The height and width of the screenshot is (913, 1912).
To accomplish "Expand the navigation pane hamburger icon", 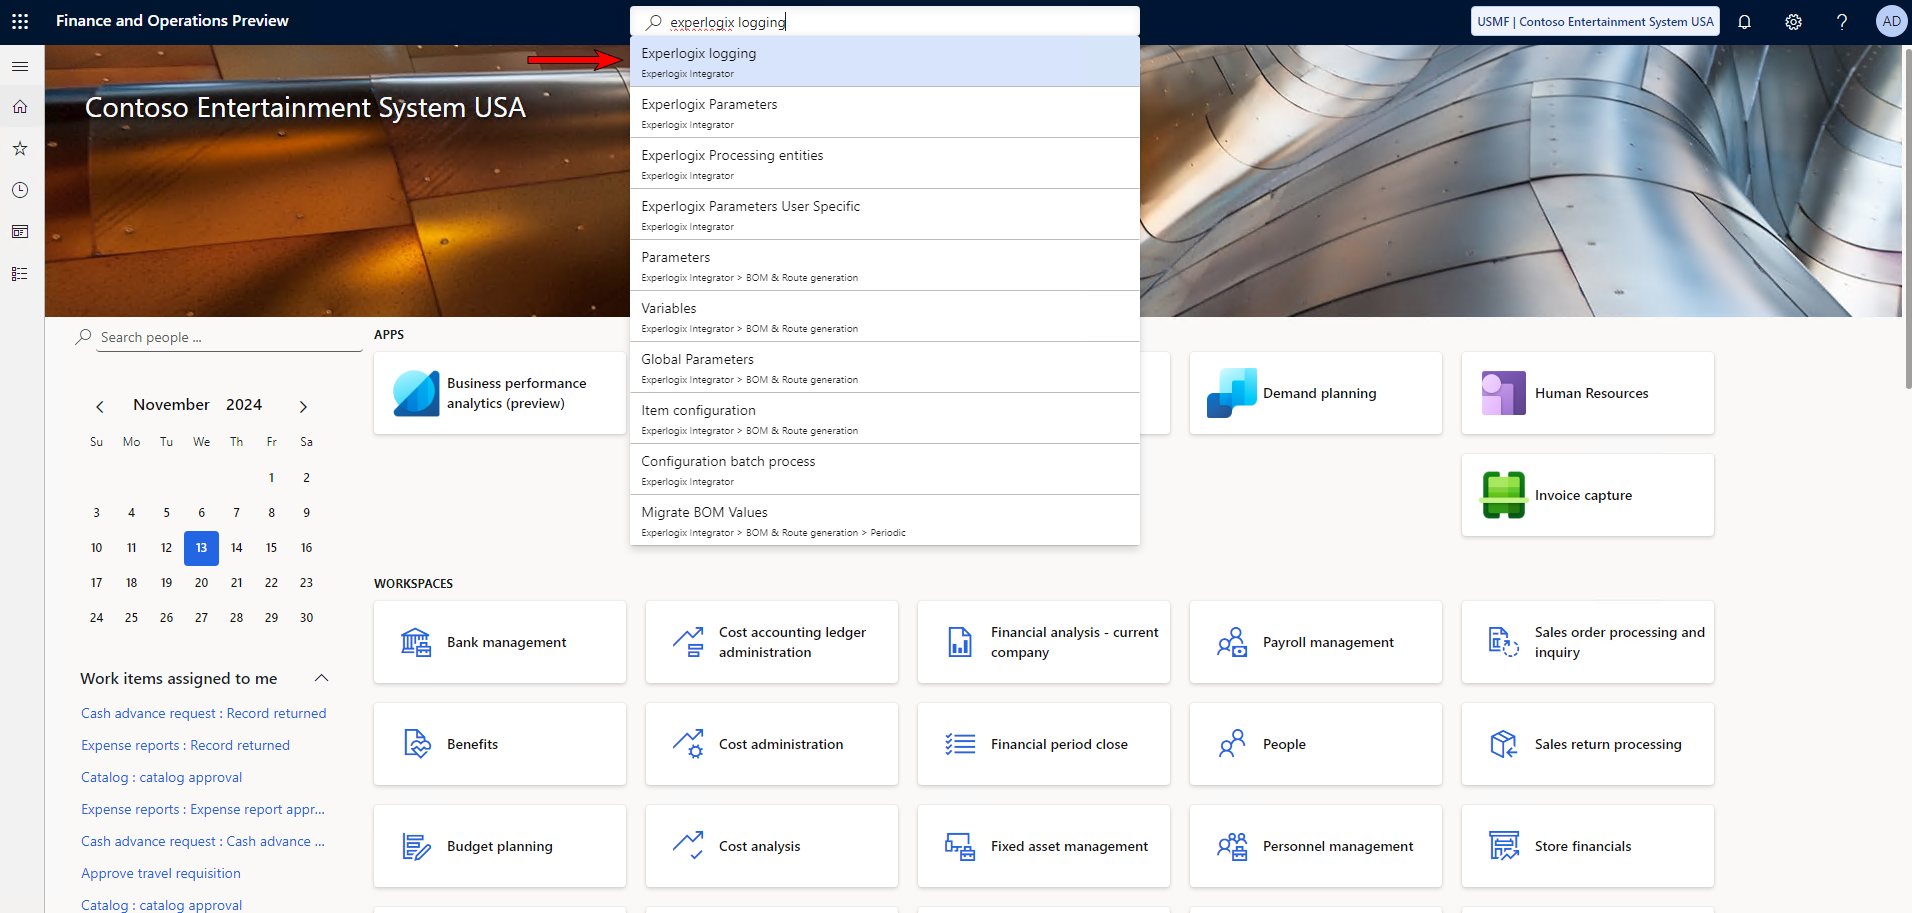I will tap(20, 66).
